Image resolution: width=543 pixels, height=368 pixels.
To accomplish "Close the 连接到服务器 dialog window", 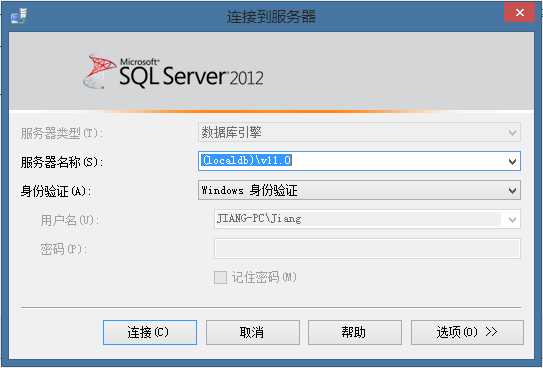I will (519, 13).
